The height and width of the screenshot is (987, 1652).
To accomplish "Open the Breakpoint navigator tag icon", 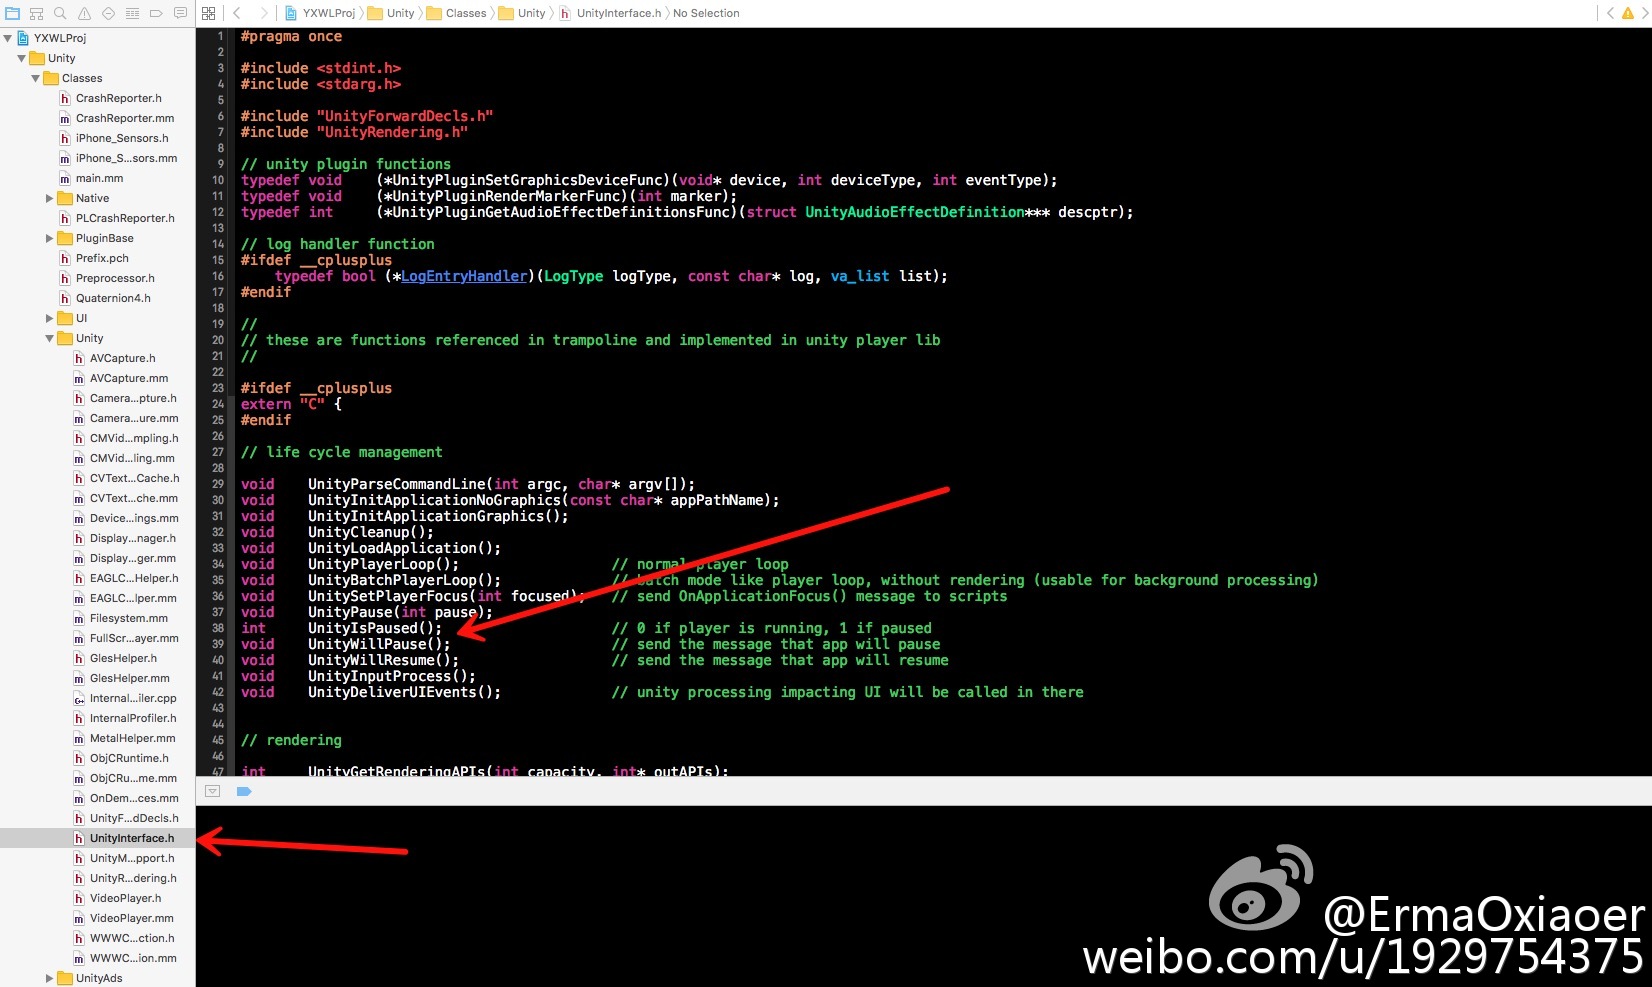I will [156, 13].
